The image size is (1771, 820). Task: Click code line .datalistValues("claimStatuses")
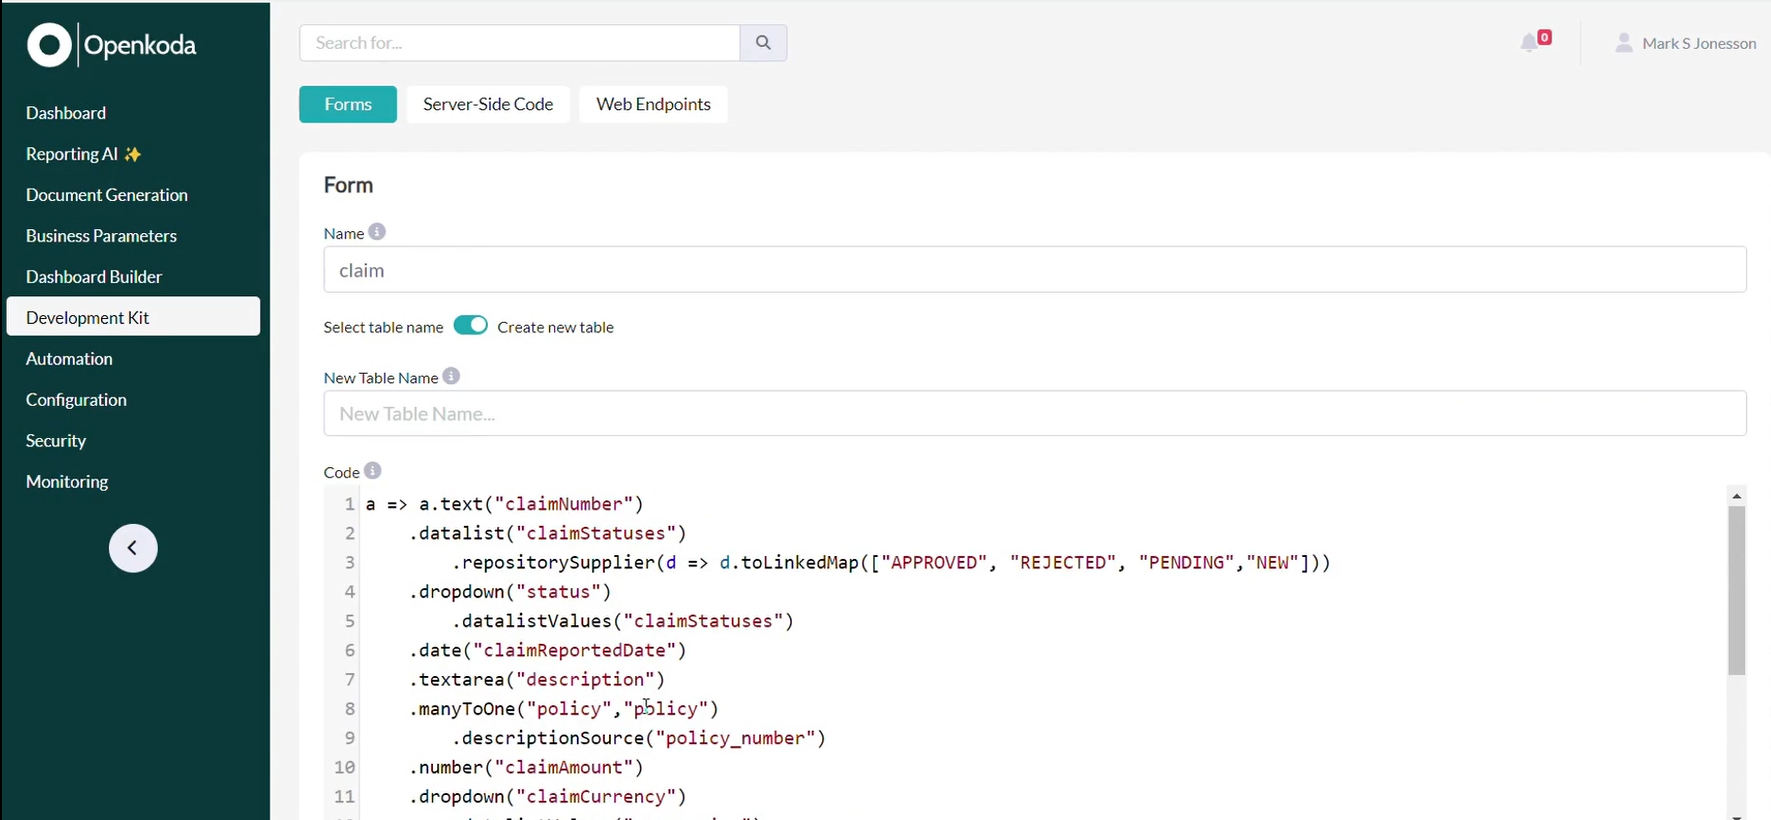623,621
